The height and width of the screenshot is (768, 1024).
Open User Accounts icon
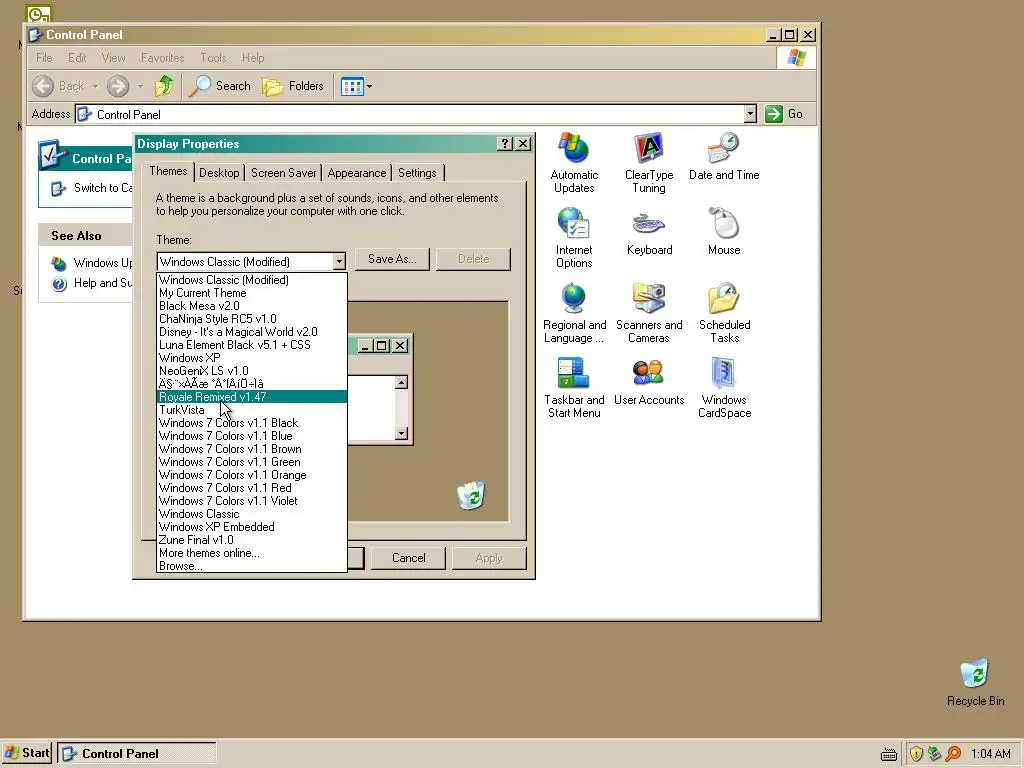(648, 382)
